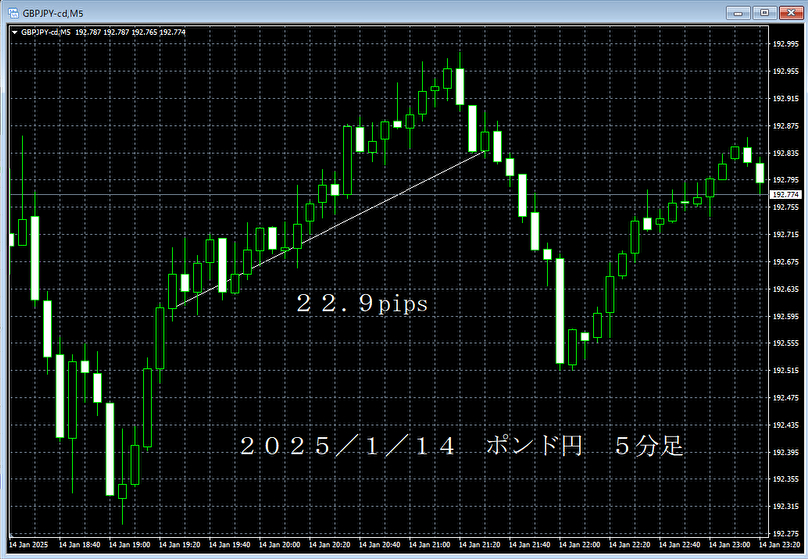Click time axis label 14 Jan 19:40

pyautogui.click(x=229, y=545)
